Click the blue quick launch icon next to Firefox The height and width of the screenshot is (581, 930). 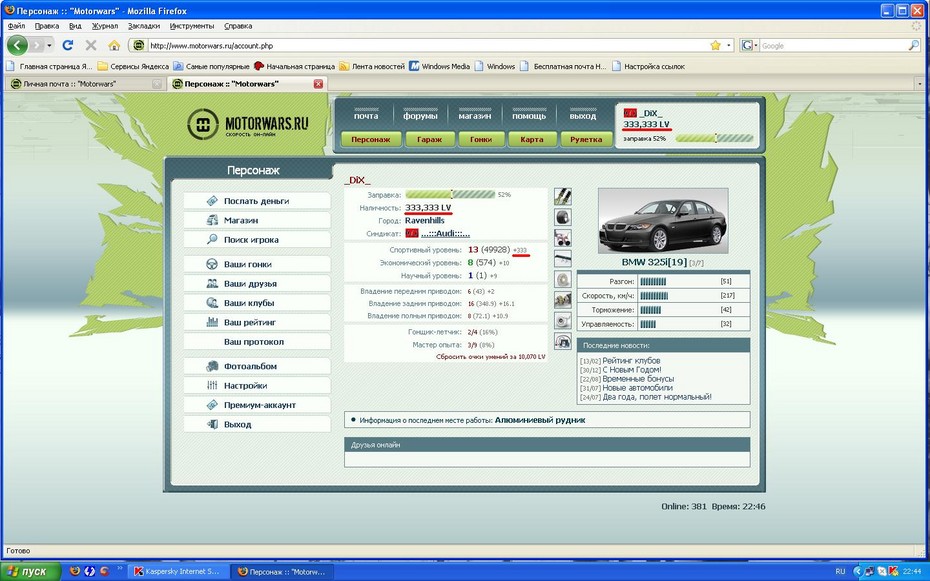pos(90,572)
